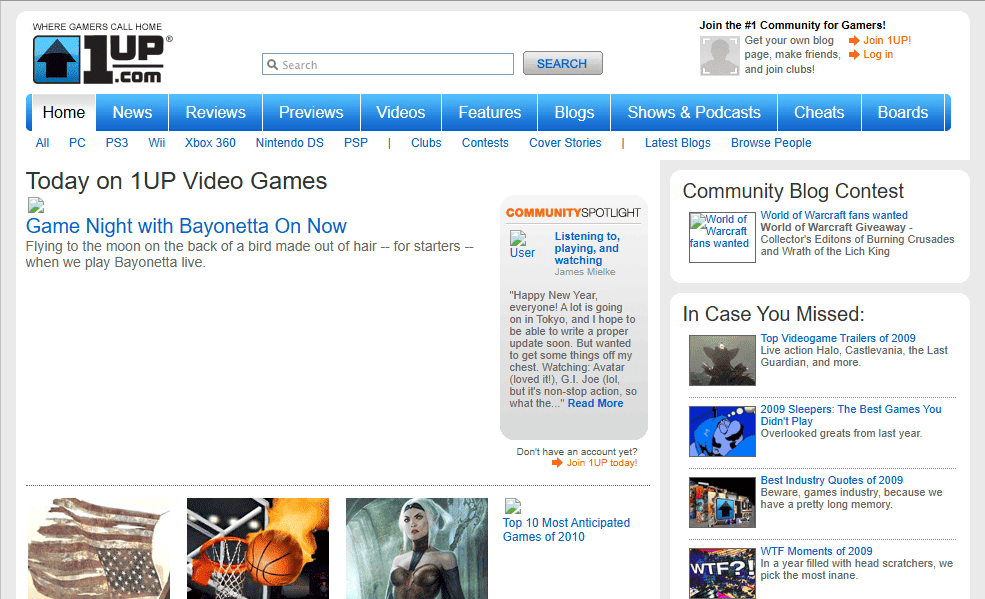Viewport: 985px width, 599px height.
Task: Open Top Videogame Trailers thumbnail
Action: tap(721, 360)
